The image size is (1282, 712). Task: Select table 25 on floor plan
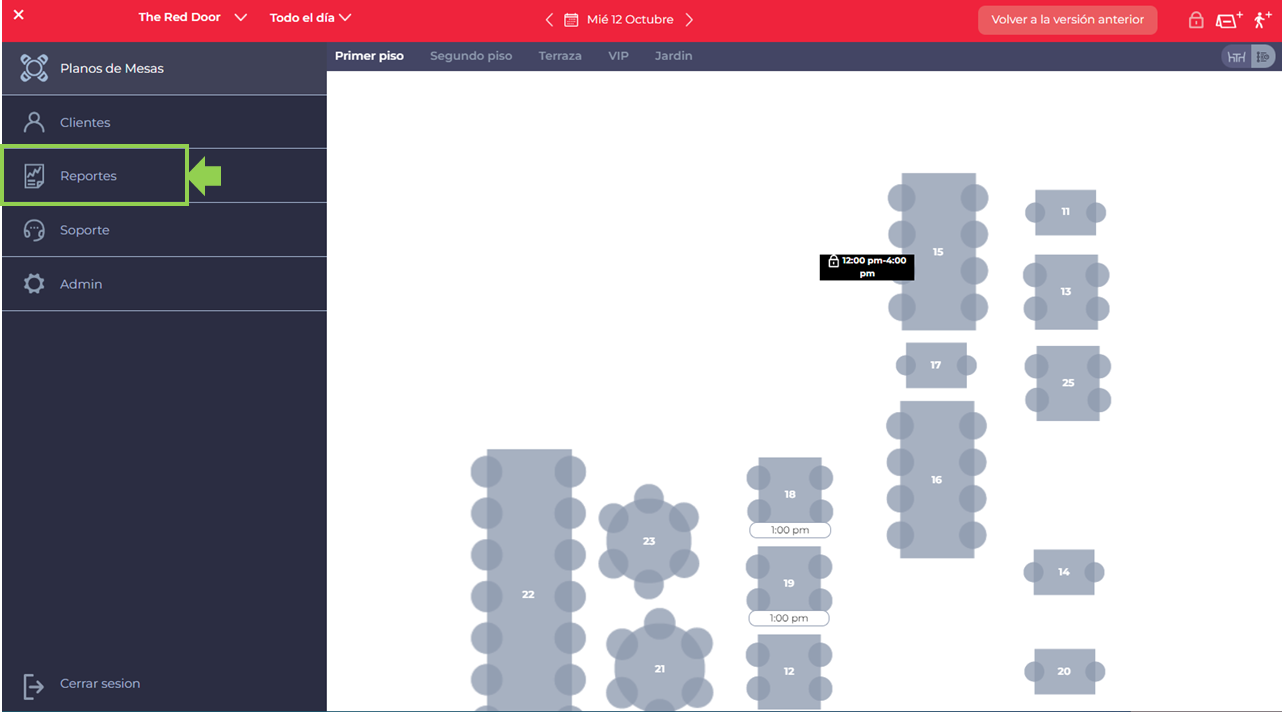click(1068, 383)
